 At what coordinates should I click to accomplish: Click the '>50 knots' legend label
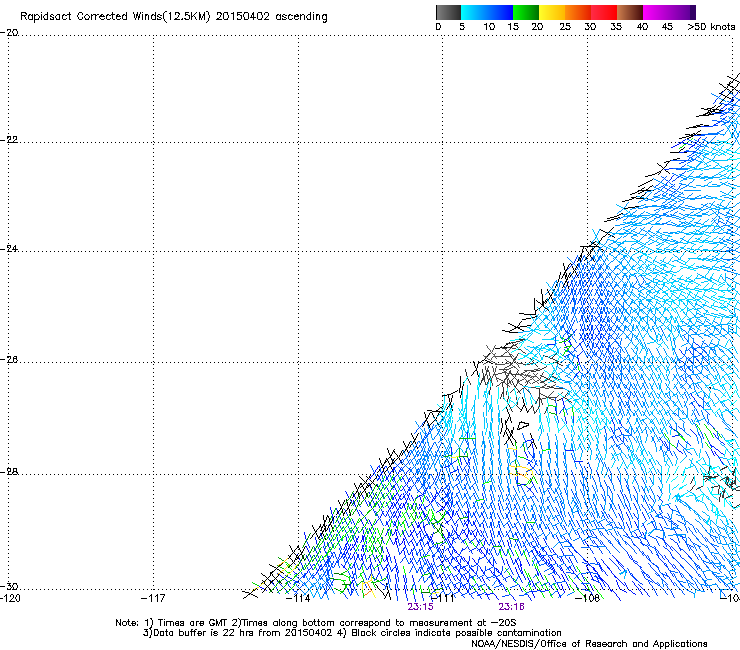711,27
